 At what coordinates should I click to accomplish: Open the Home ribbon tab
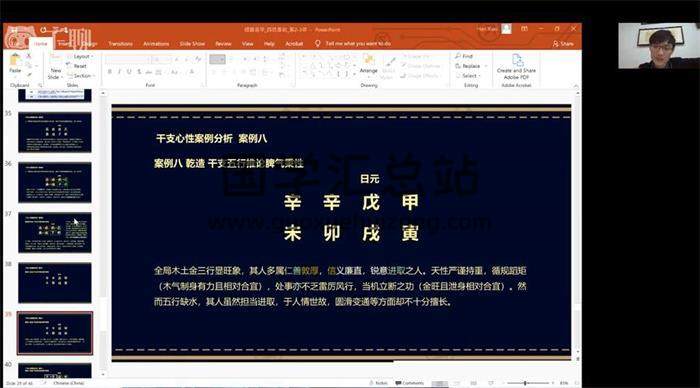pyautogui.click(x=41, y=44)
